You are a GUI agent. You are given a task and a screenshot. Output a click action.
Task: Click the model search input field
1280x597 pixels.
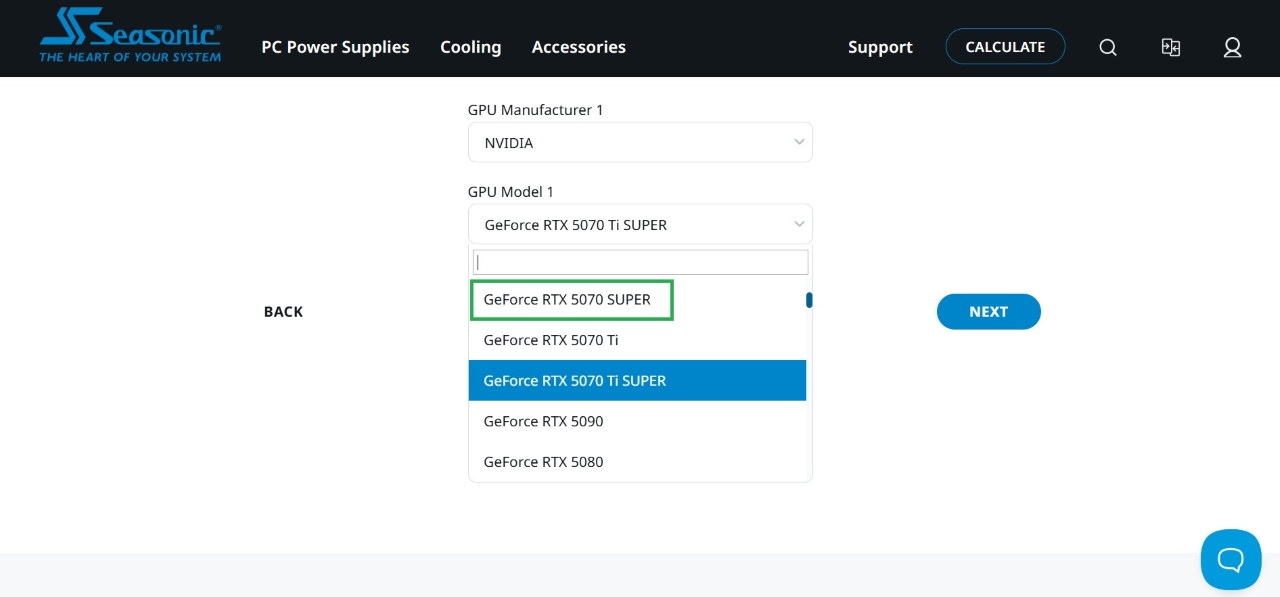640,261
